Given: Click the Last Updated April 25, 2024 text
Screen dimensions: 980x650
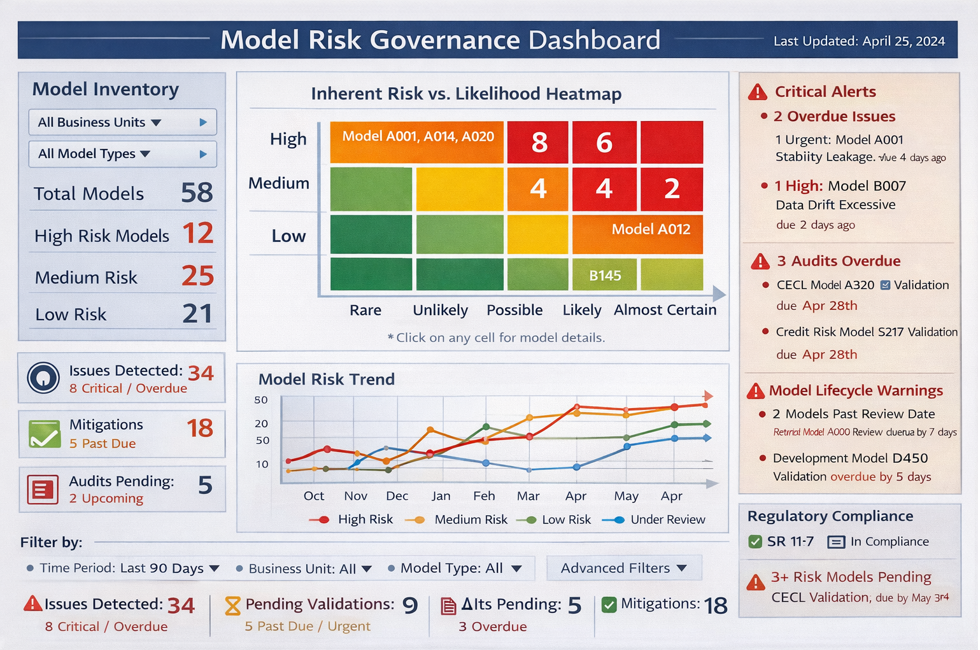Looking at the screenshot, I should coord(859,41).
